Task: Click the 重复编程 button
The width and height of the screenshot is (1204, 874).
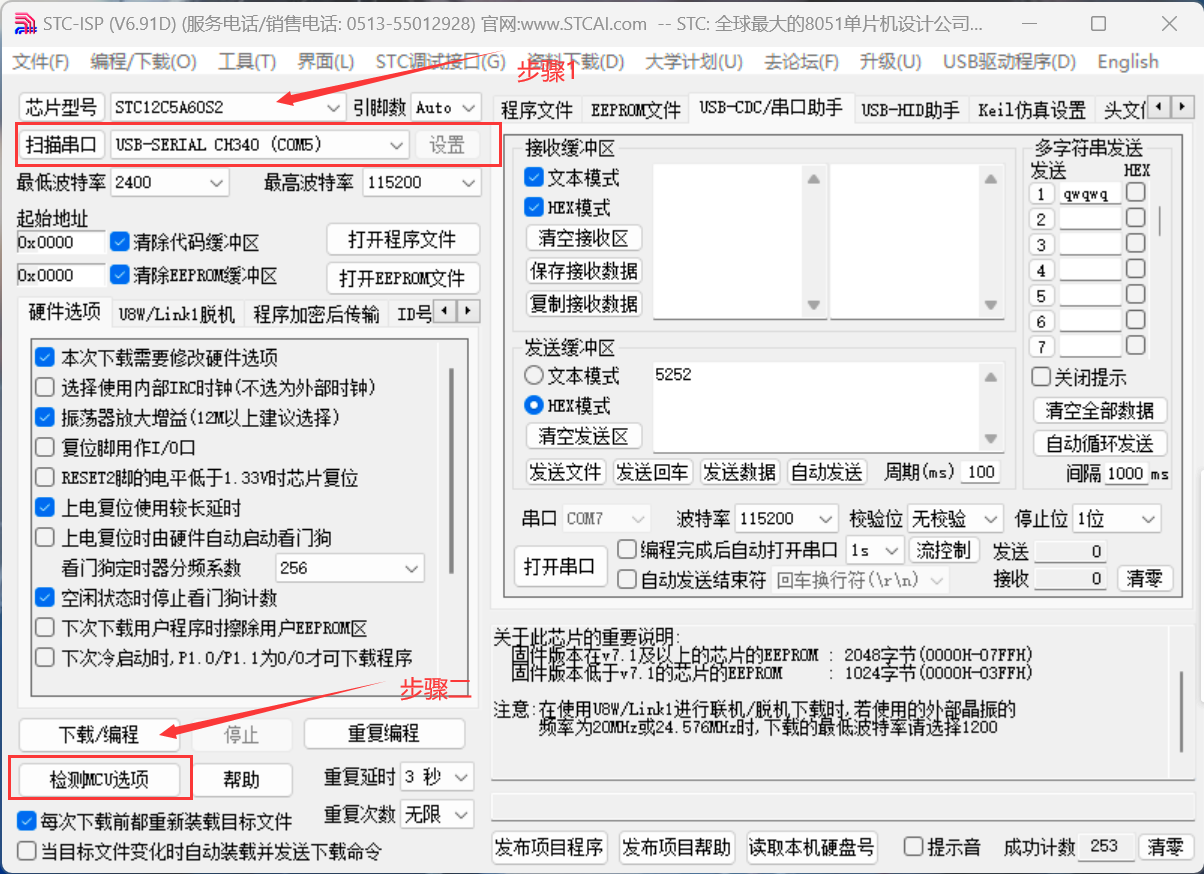Action: (x=384, y=734)
